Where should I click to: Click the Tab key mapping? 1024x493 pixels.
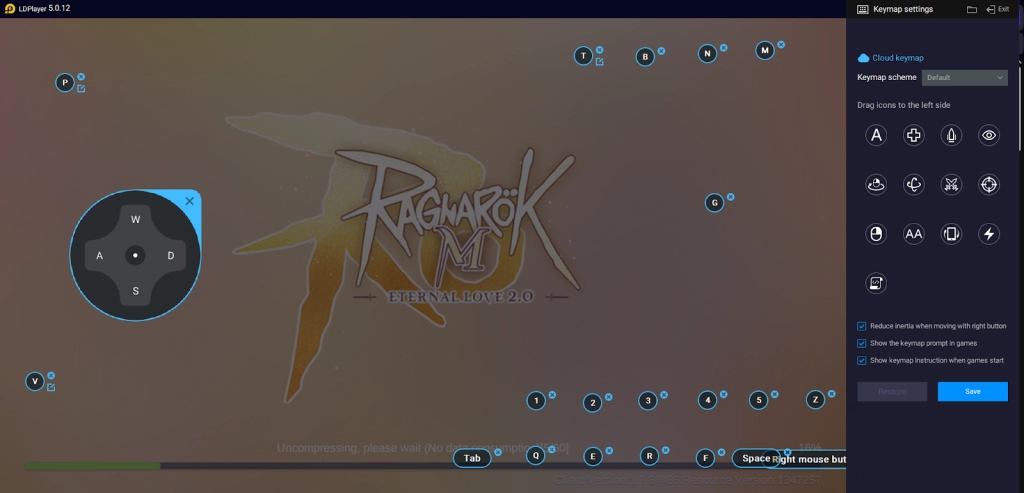coord(472,458)
